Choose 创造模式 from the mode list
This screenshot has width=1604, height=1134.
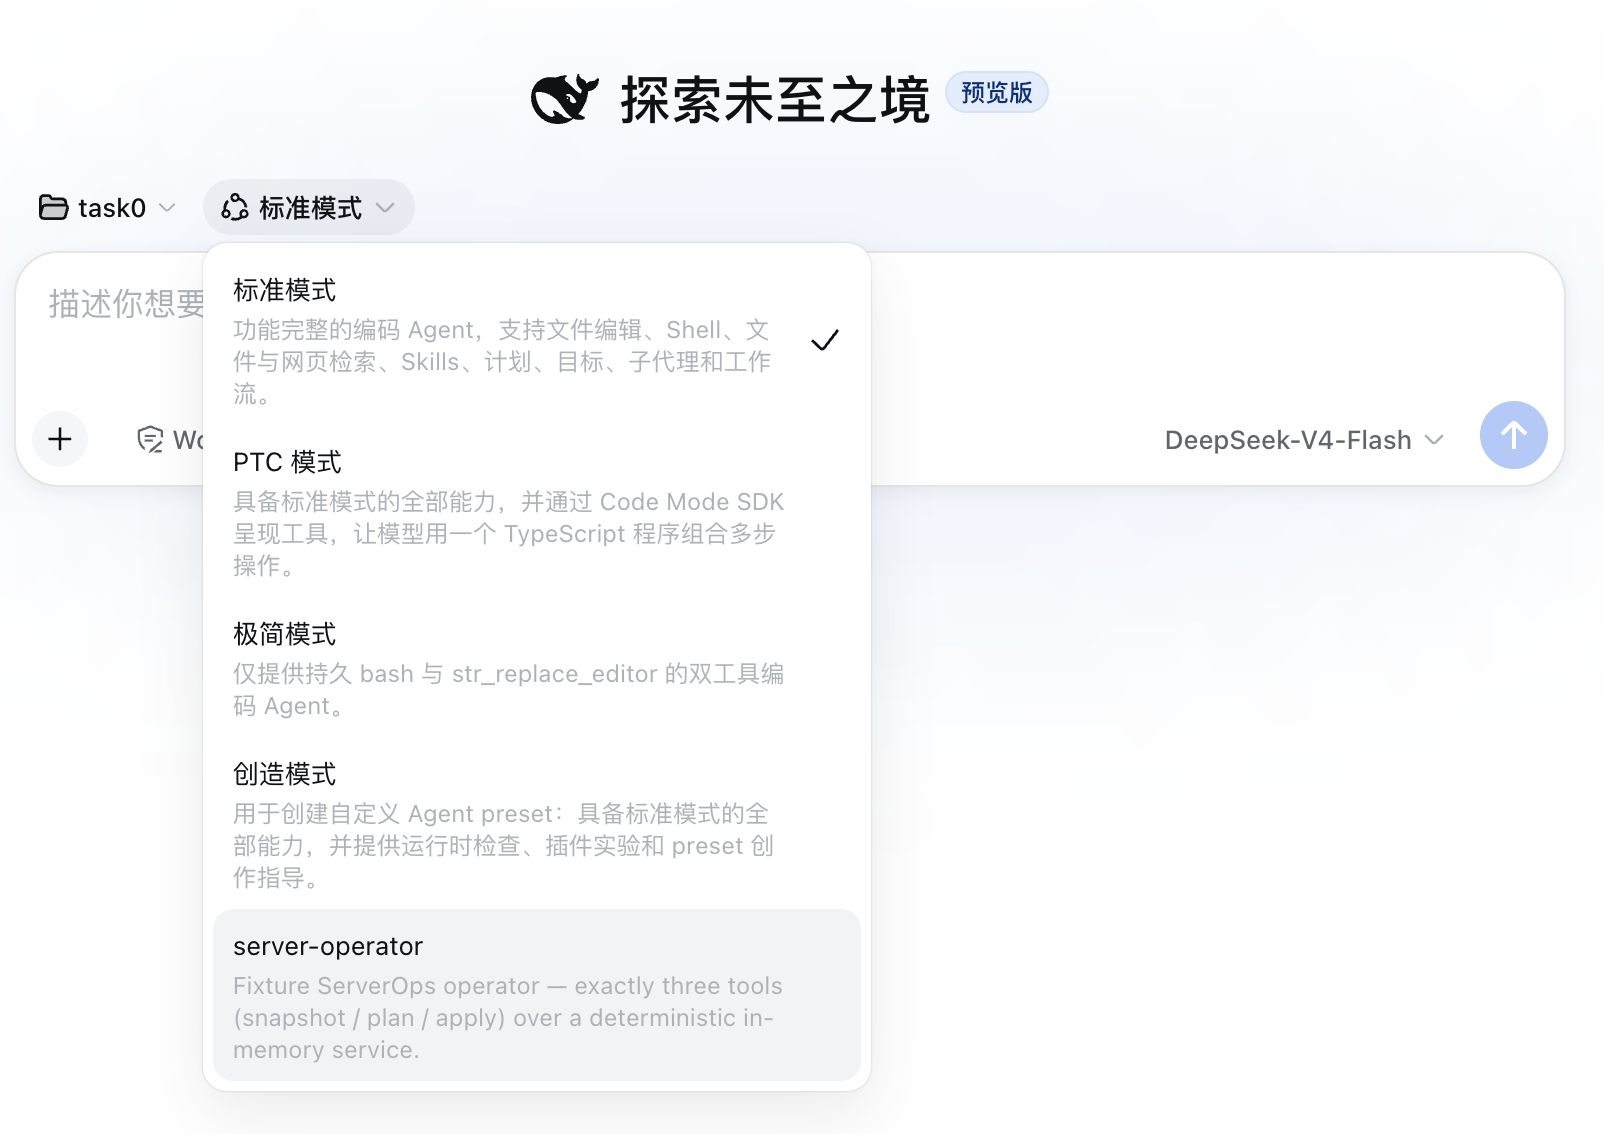(536, 824)
